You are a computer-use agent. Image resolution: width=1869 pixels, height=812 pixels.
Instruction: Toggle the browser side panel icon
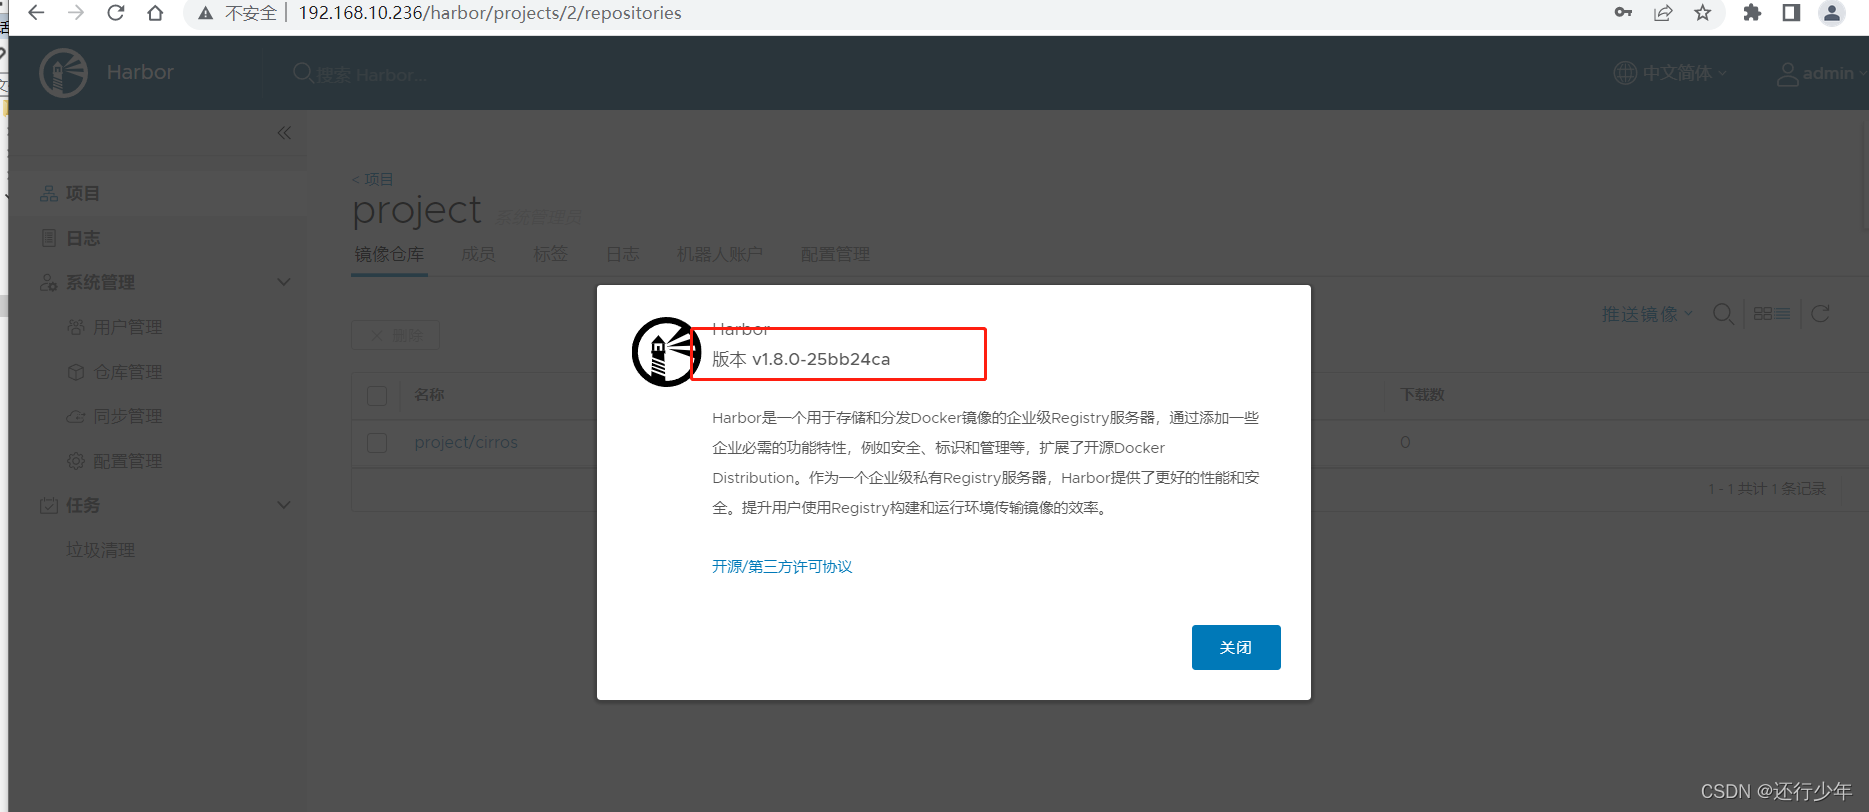(1791, 13)
